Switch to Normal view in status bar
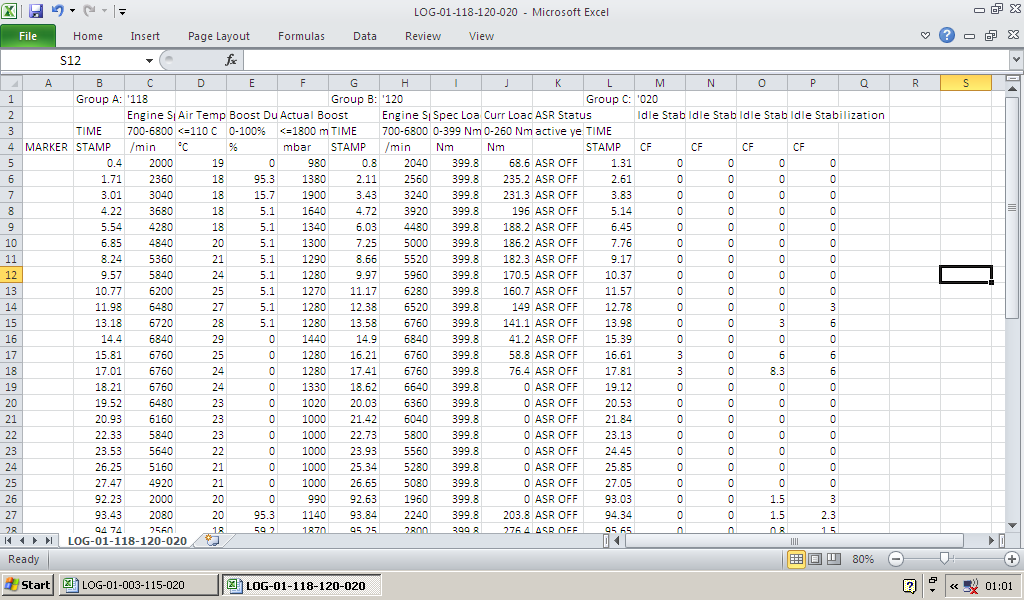 [x=796, y=559]
